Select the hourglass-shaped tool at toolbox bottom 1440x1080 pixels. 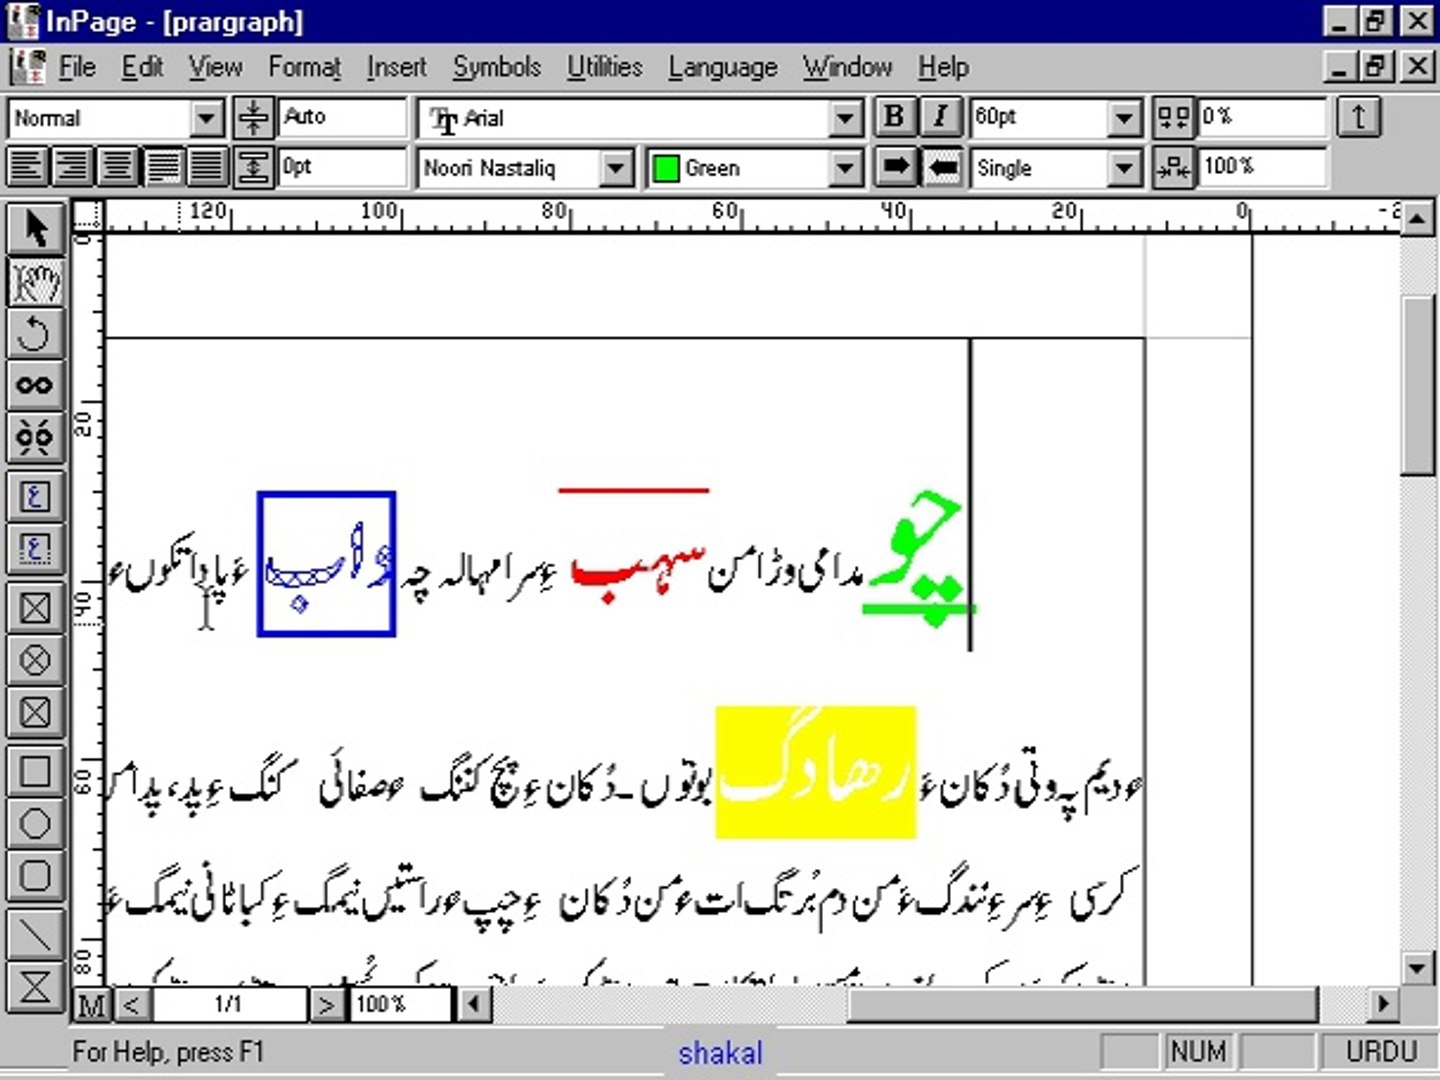pos(35,987)
